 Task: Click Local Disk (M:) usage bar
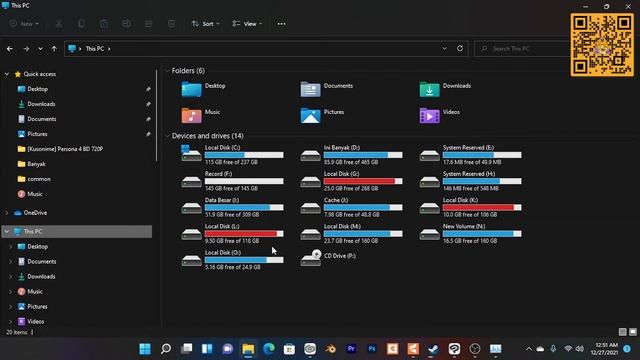[363, 233]
